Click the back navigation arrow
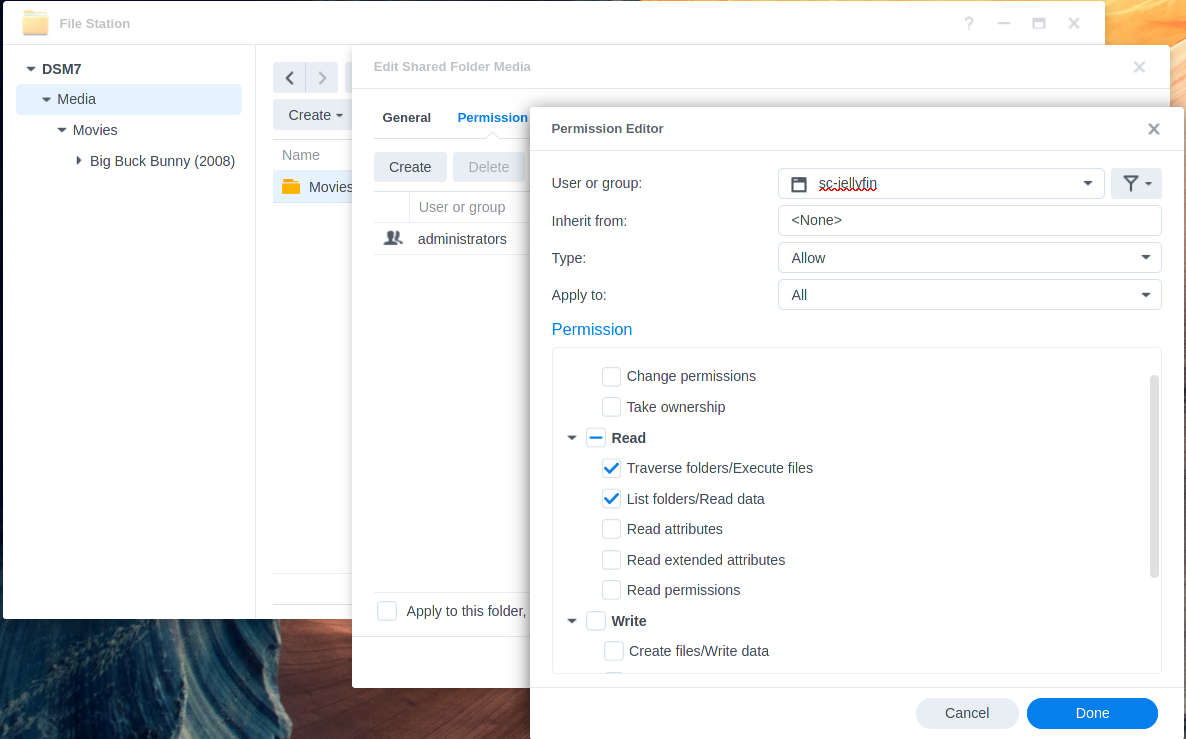 (x=289, y=77)
